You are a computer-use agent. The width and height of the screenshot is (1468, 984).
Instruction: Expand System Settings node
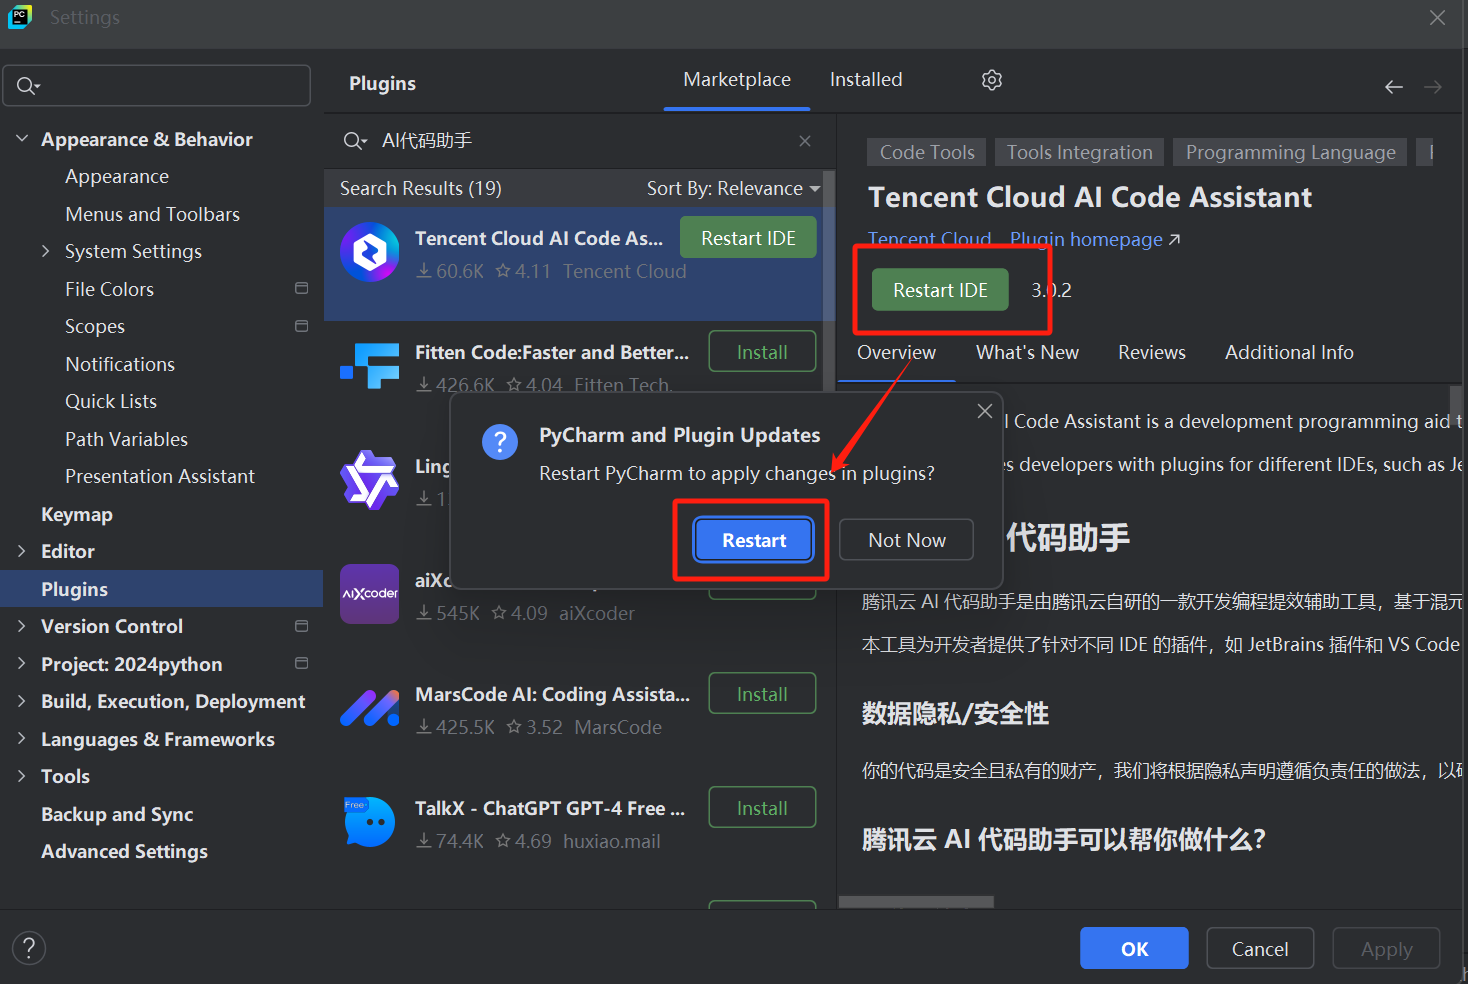point(45,251)
